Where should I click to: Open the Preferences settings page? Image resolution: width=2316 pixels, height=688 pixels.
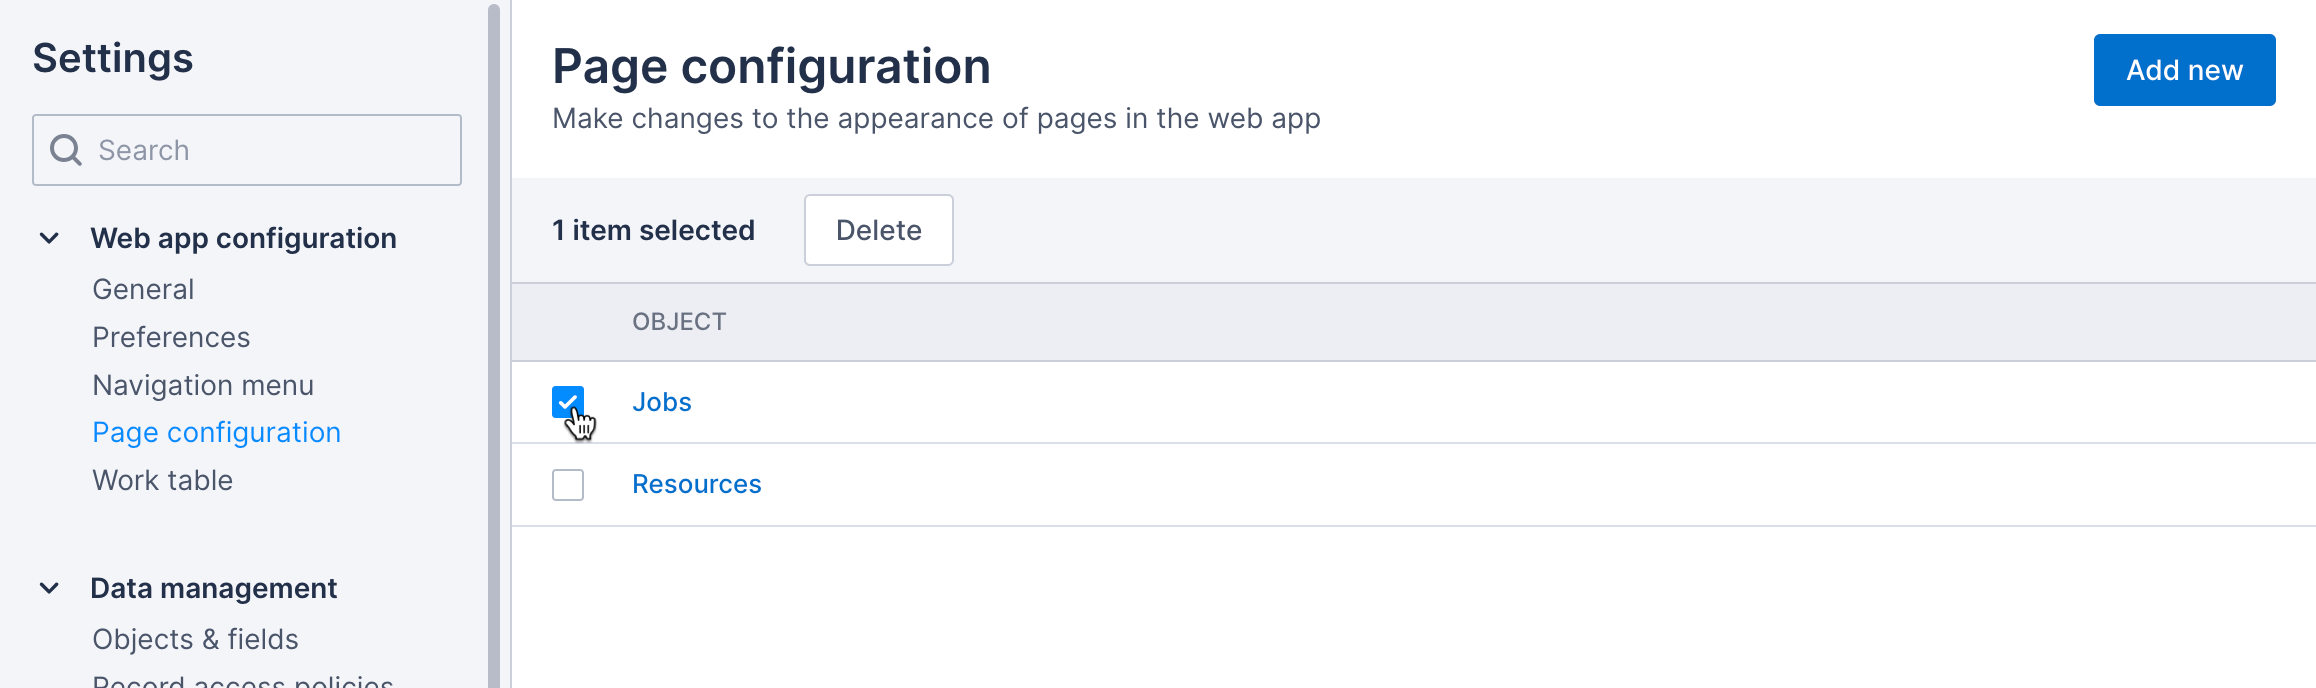(x=171, y=337)
